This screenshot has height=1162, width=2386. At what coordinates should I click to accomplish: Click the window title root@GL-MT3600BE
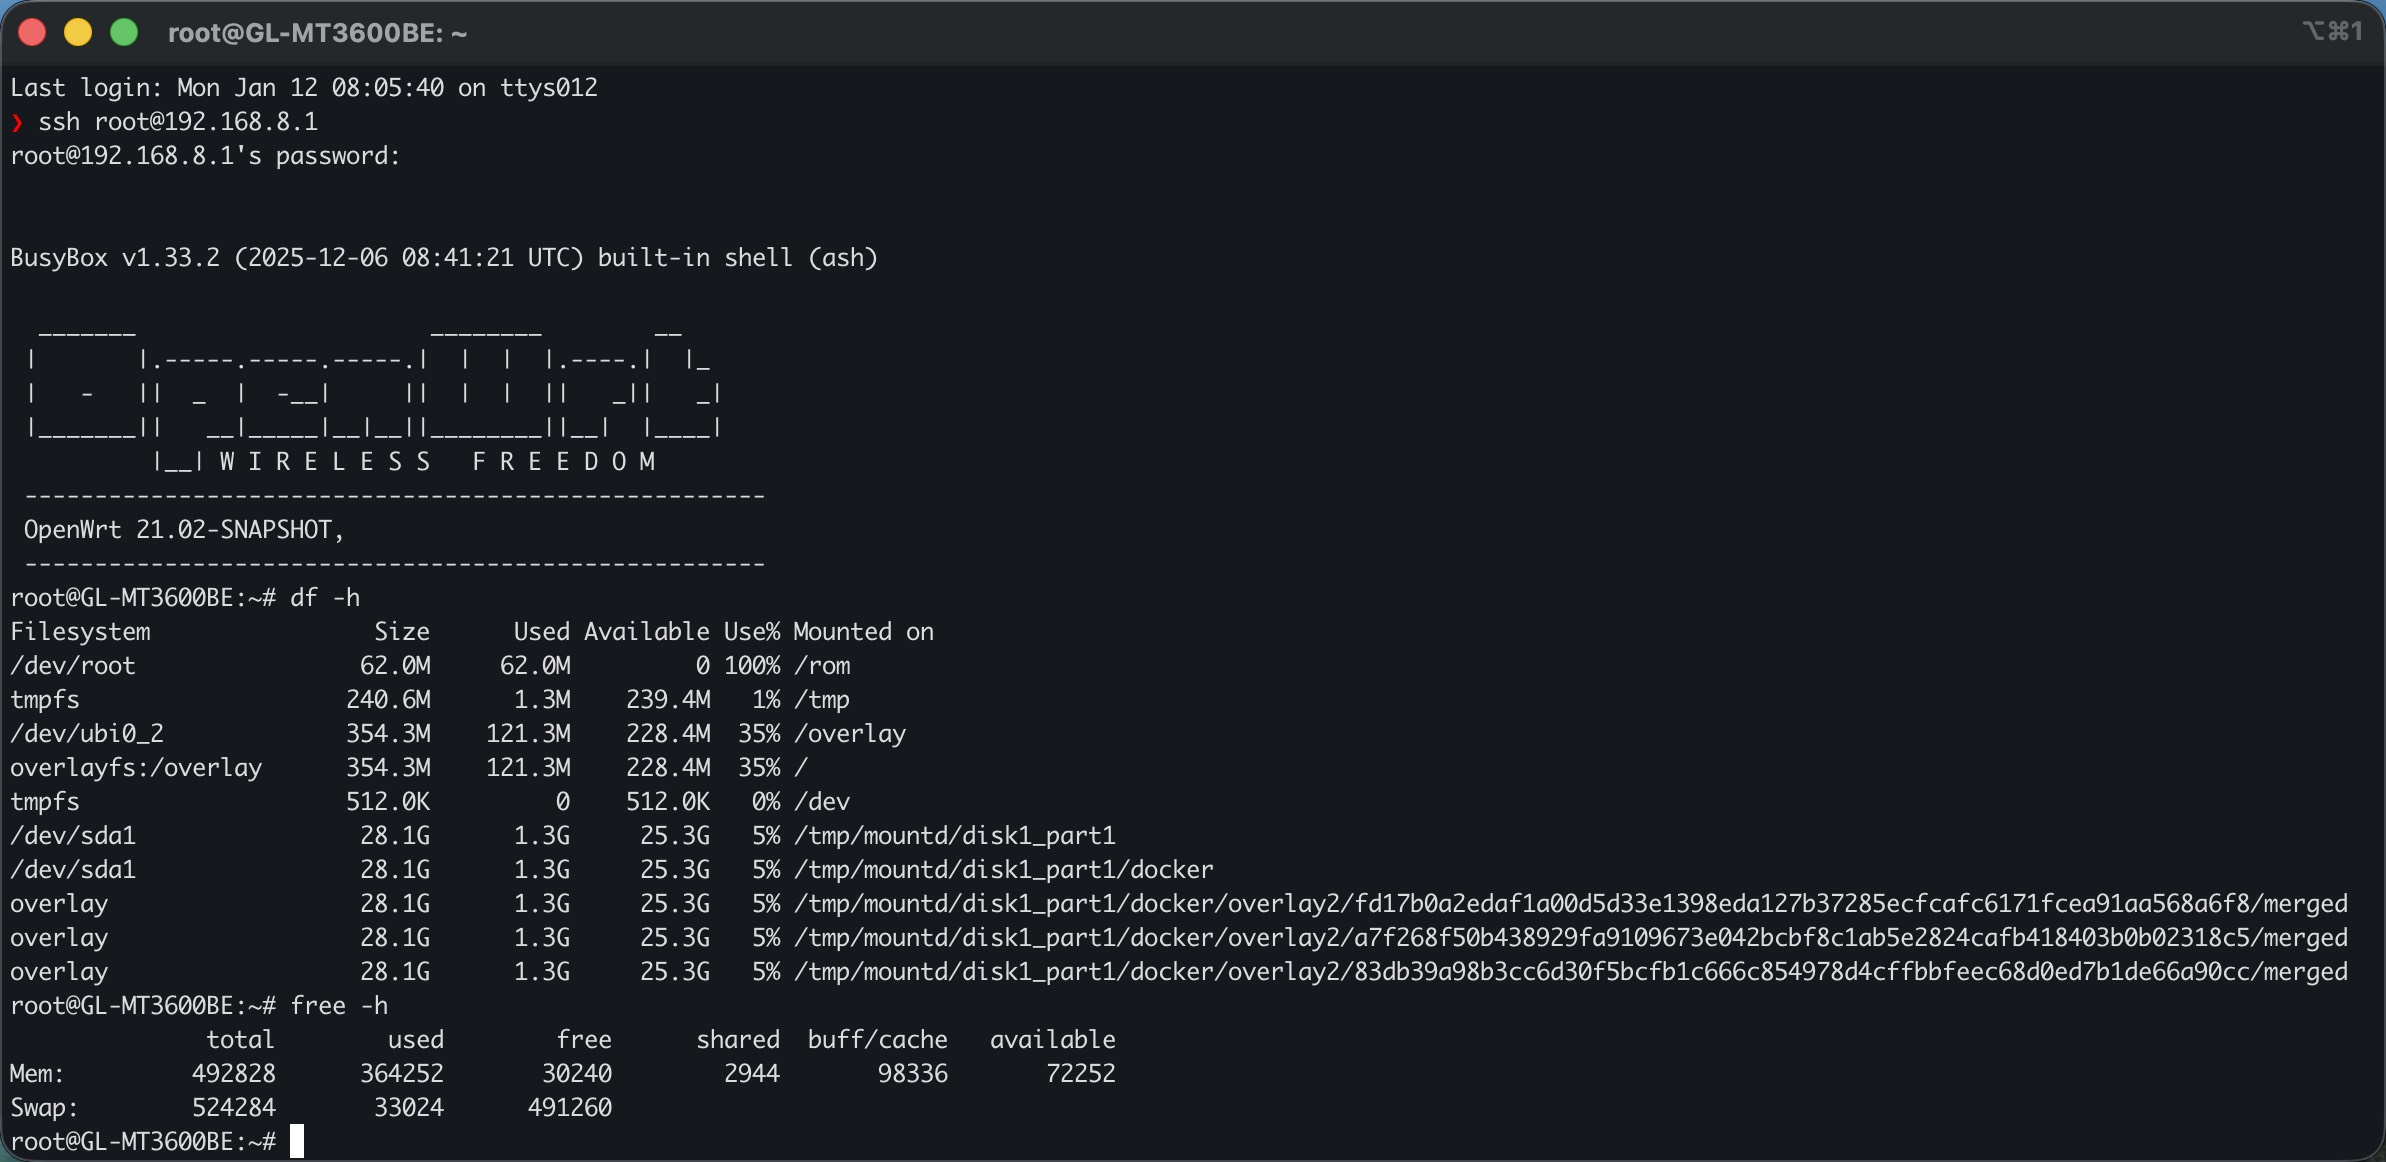[x=317, y=33]
